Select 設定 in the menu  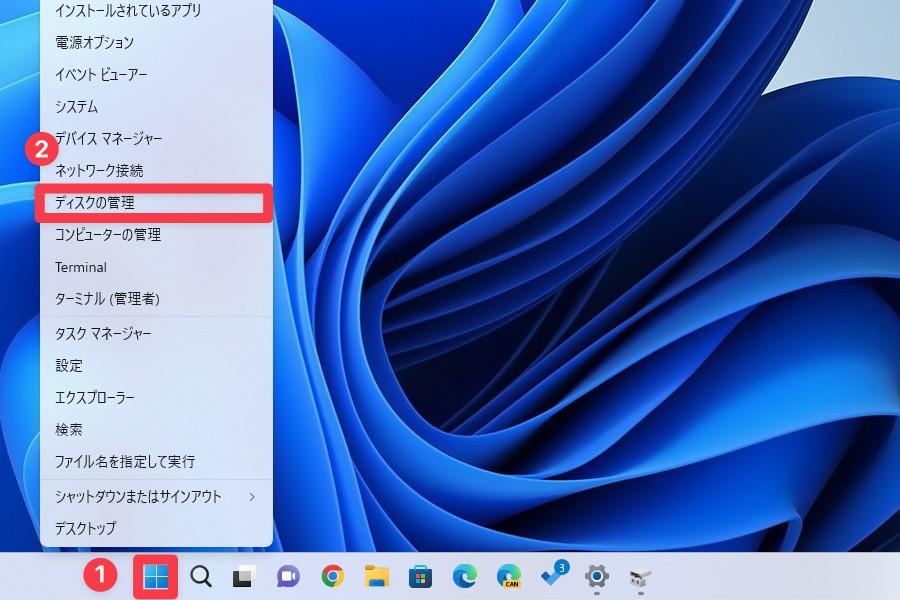[x=156, y=366]
